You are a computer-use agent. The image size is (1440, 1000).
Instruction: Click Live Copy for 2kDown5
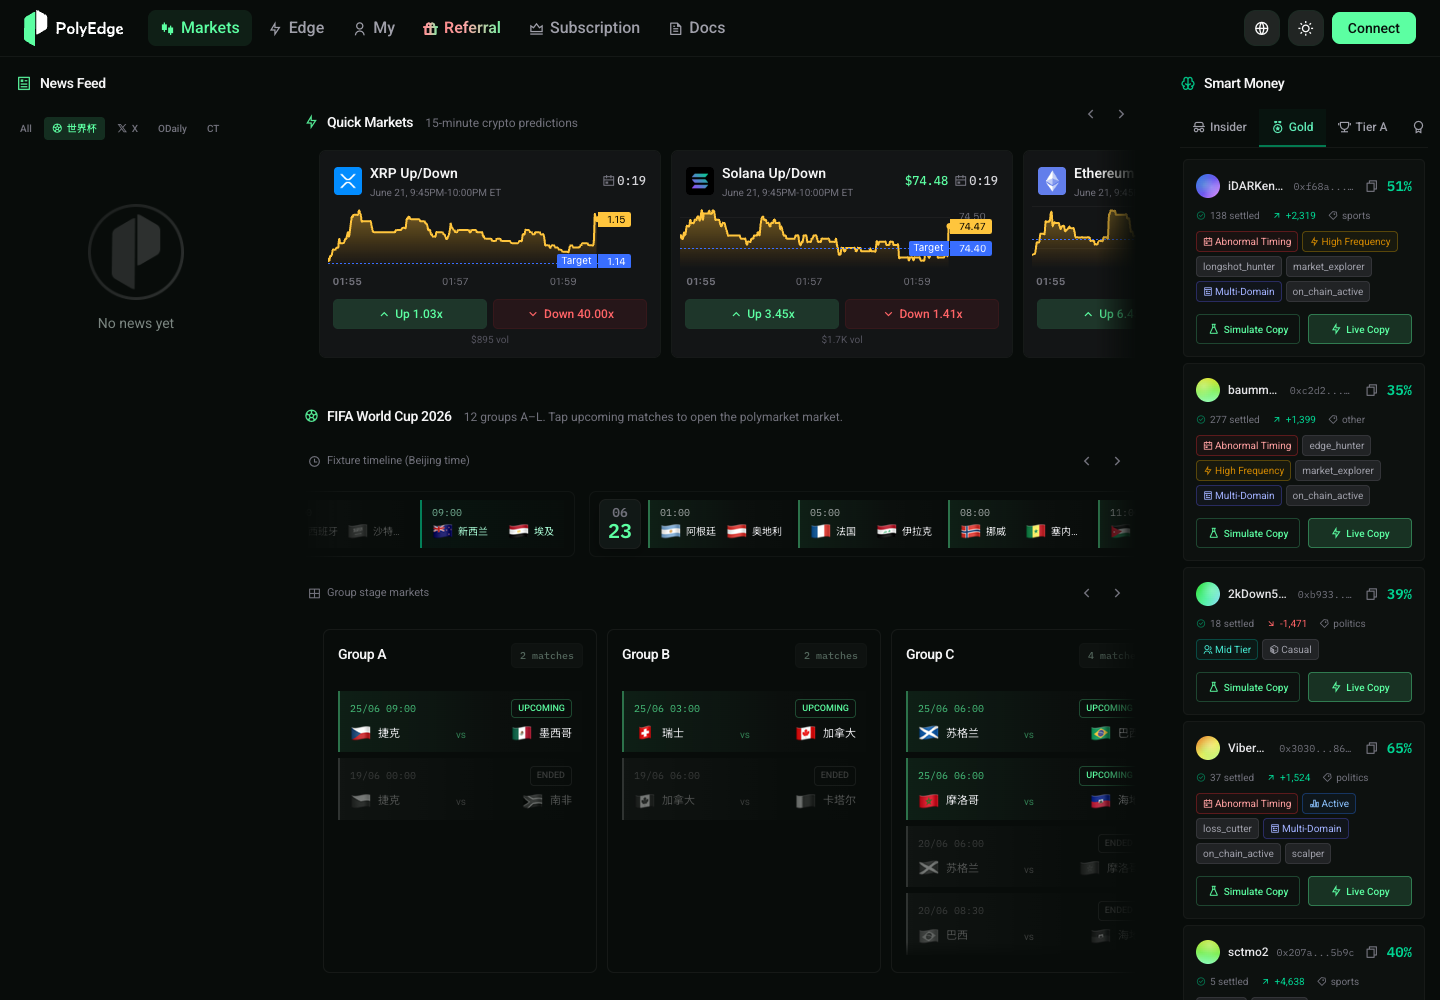click(1360, 687)
